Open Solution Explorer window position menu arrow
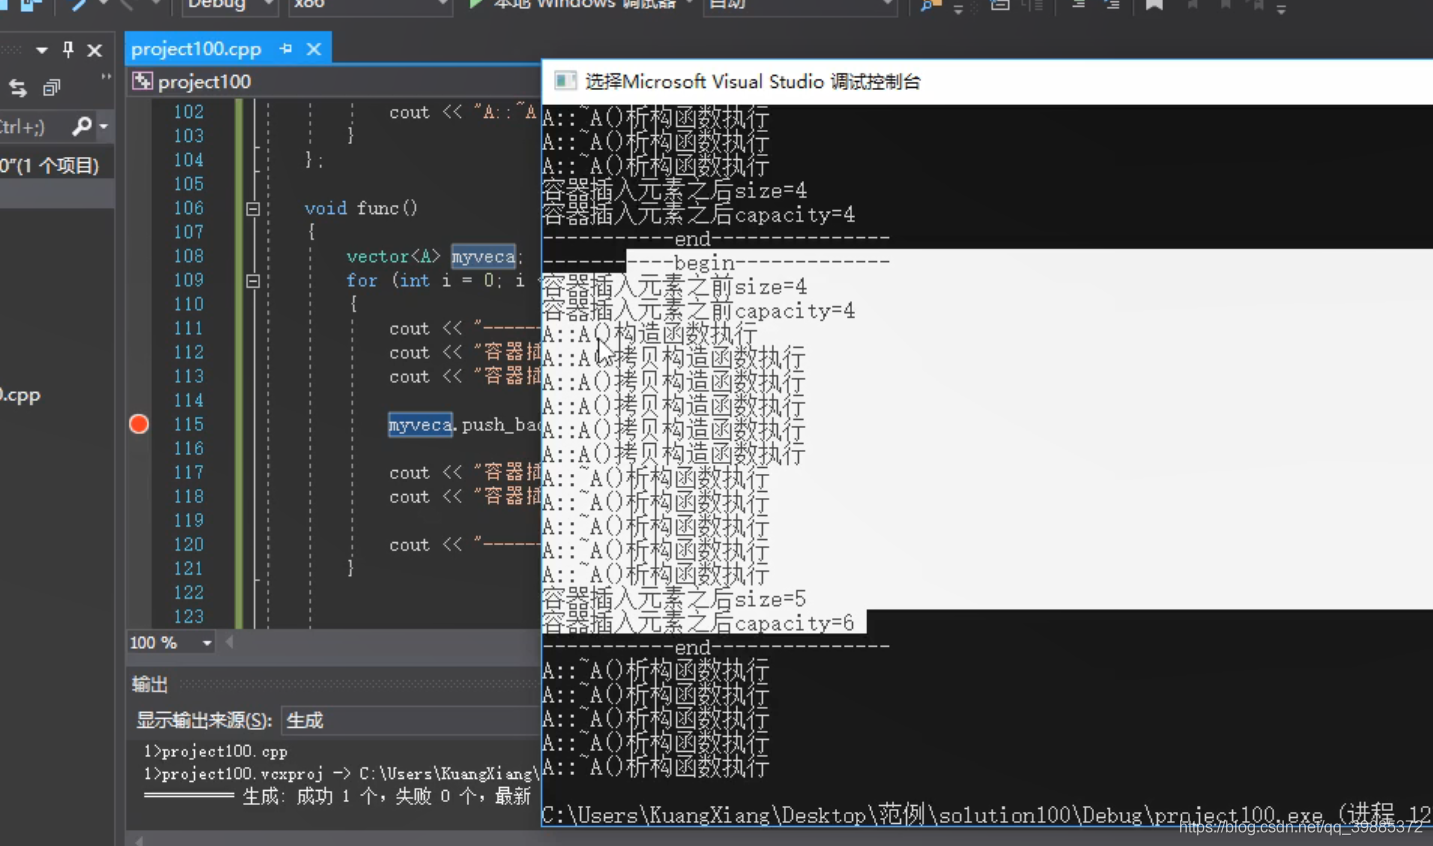This screenshot has height=846, width=1433. coord(41,49)
